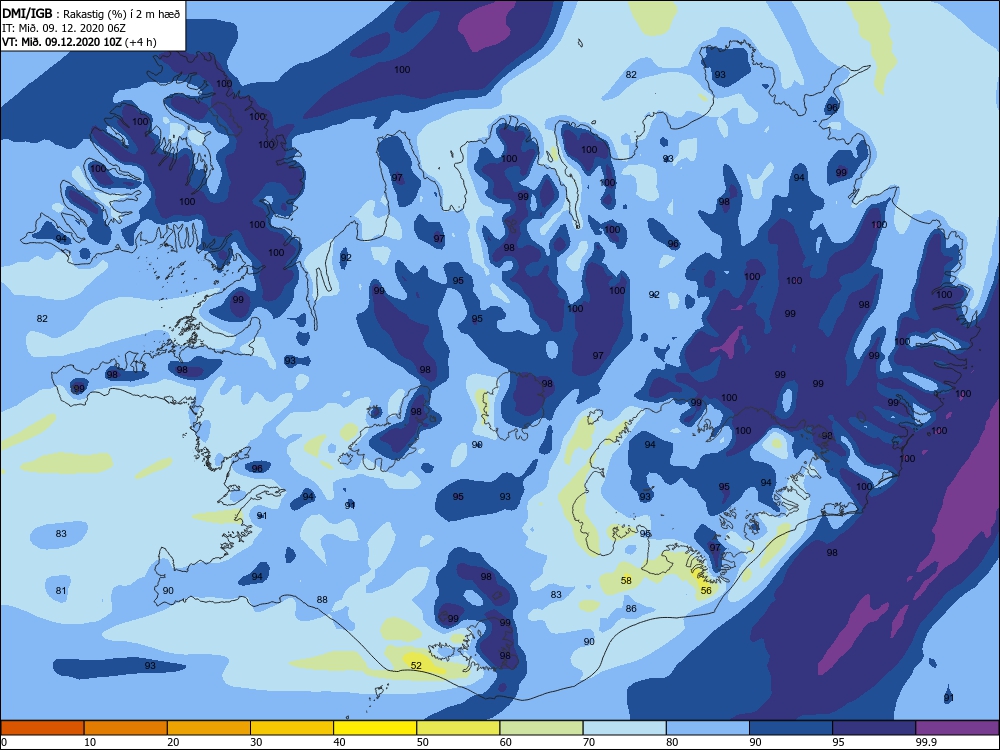Image resolution: width=1000 pixels, height=750 pixels.
Task: Click the 30–40 amber legend swatch
Action: [292, 728]
